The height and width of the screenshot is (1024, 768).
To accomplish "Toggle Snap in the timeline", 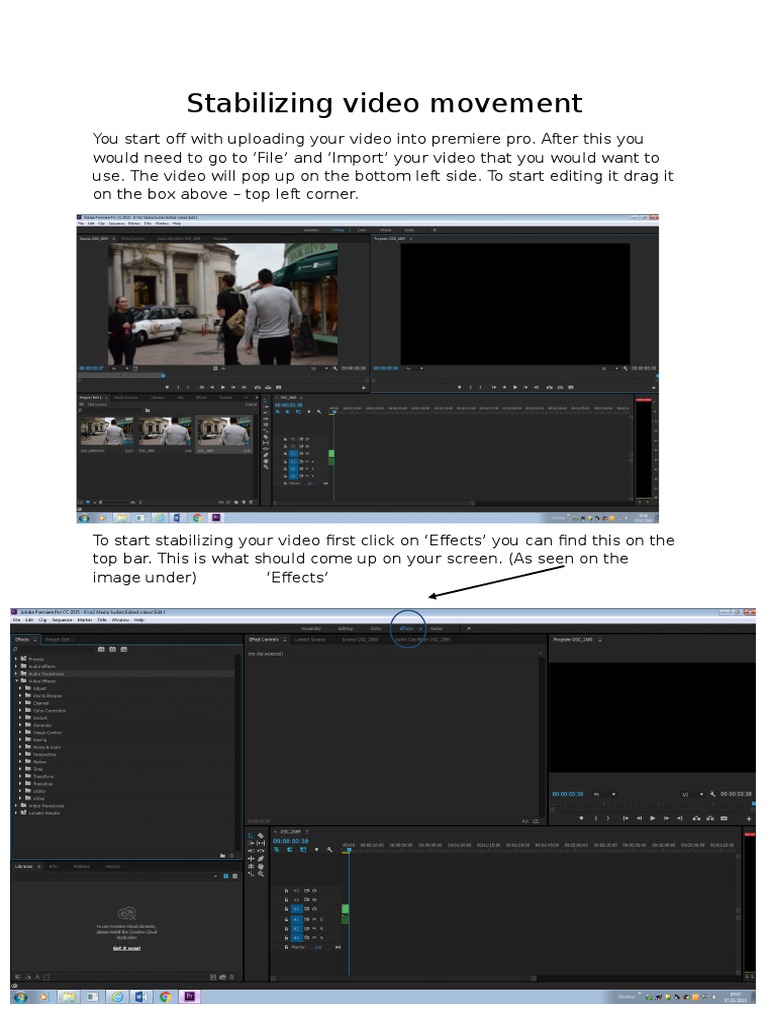I will (x=289, y=850).
